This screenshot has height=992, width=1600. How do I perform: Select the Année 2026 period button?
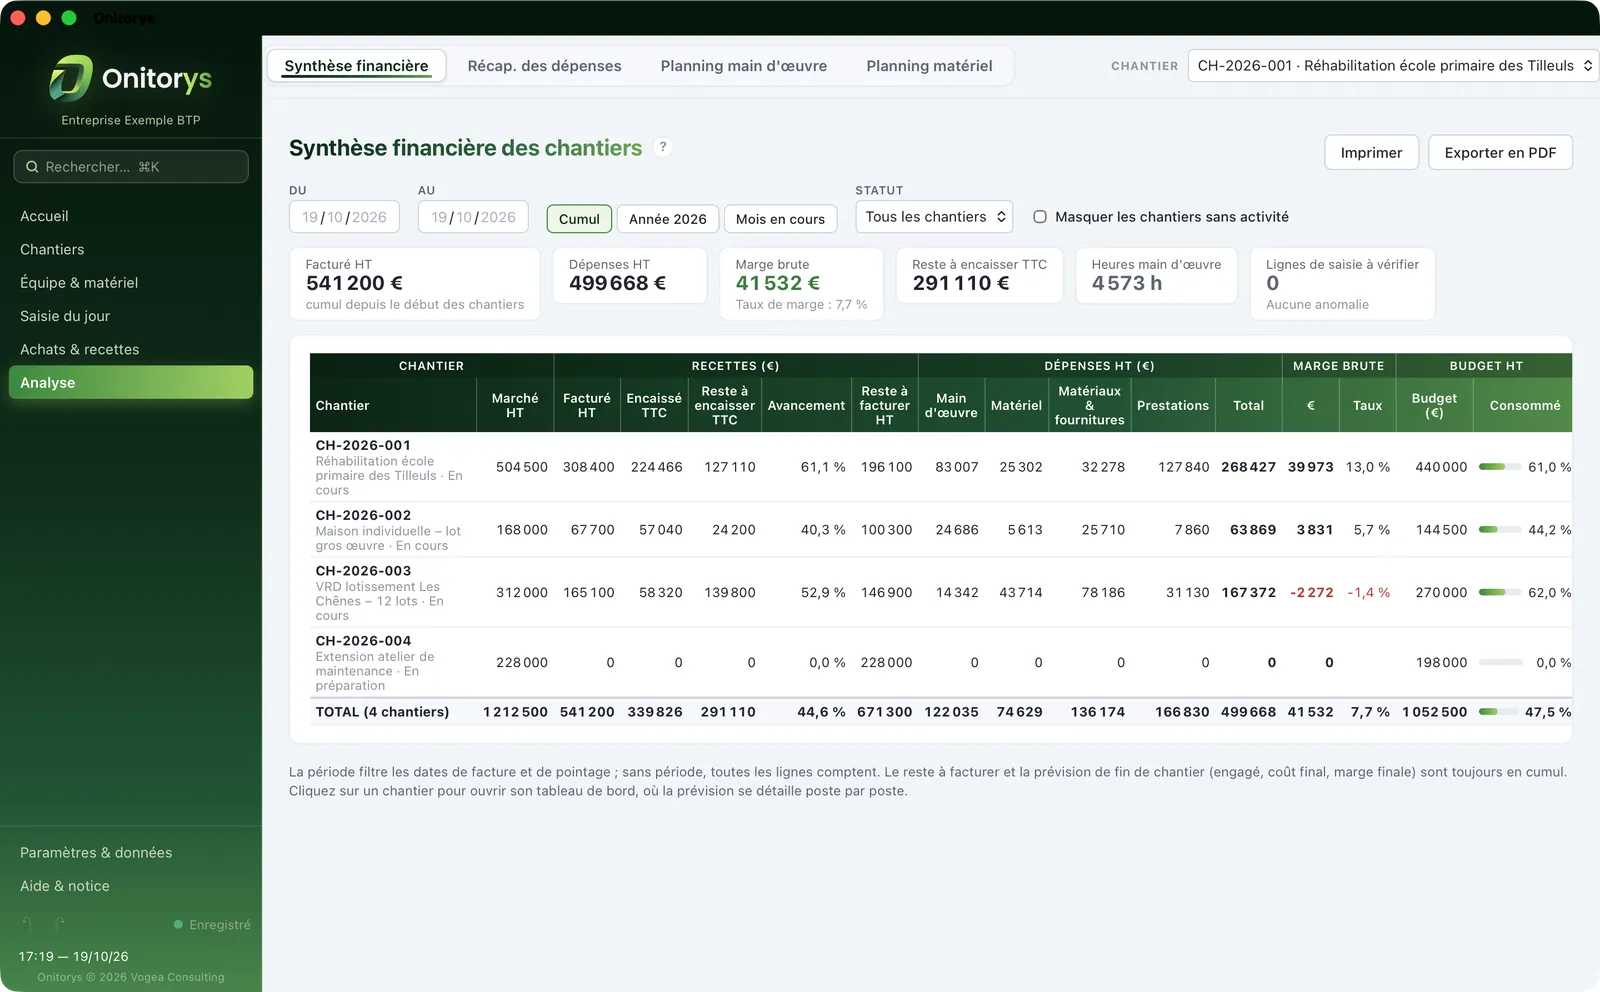point(667,219)
